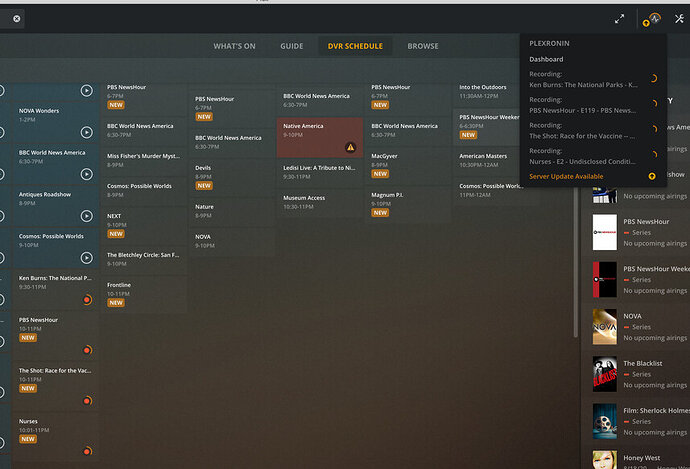Click recording indicator on Ken Burns card
690x469 pixels.
pos(88,300)
